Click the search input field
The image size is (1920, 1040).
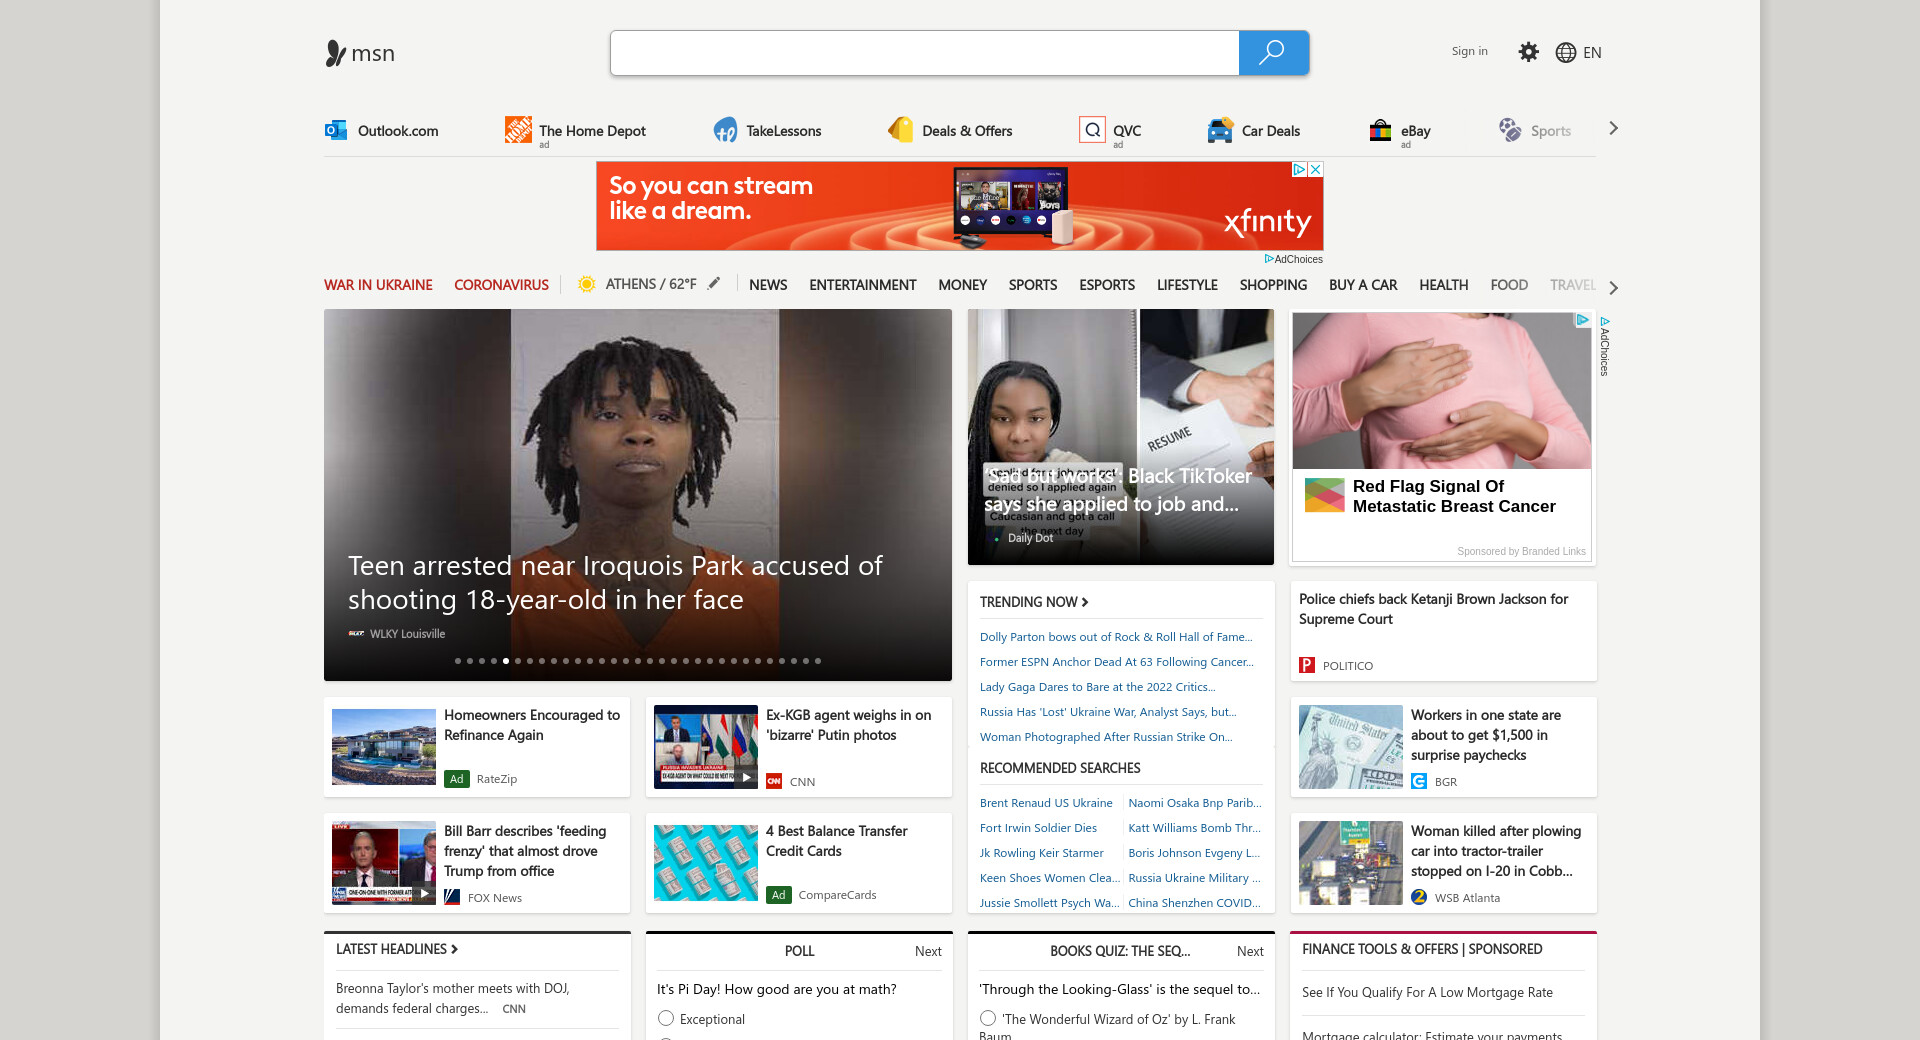[925, 53]
